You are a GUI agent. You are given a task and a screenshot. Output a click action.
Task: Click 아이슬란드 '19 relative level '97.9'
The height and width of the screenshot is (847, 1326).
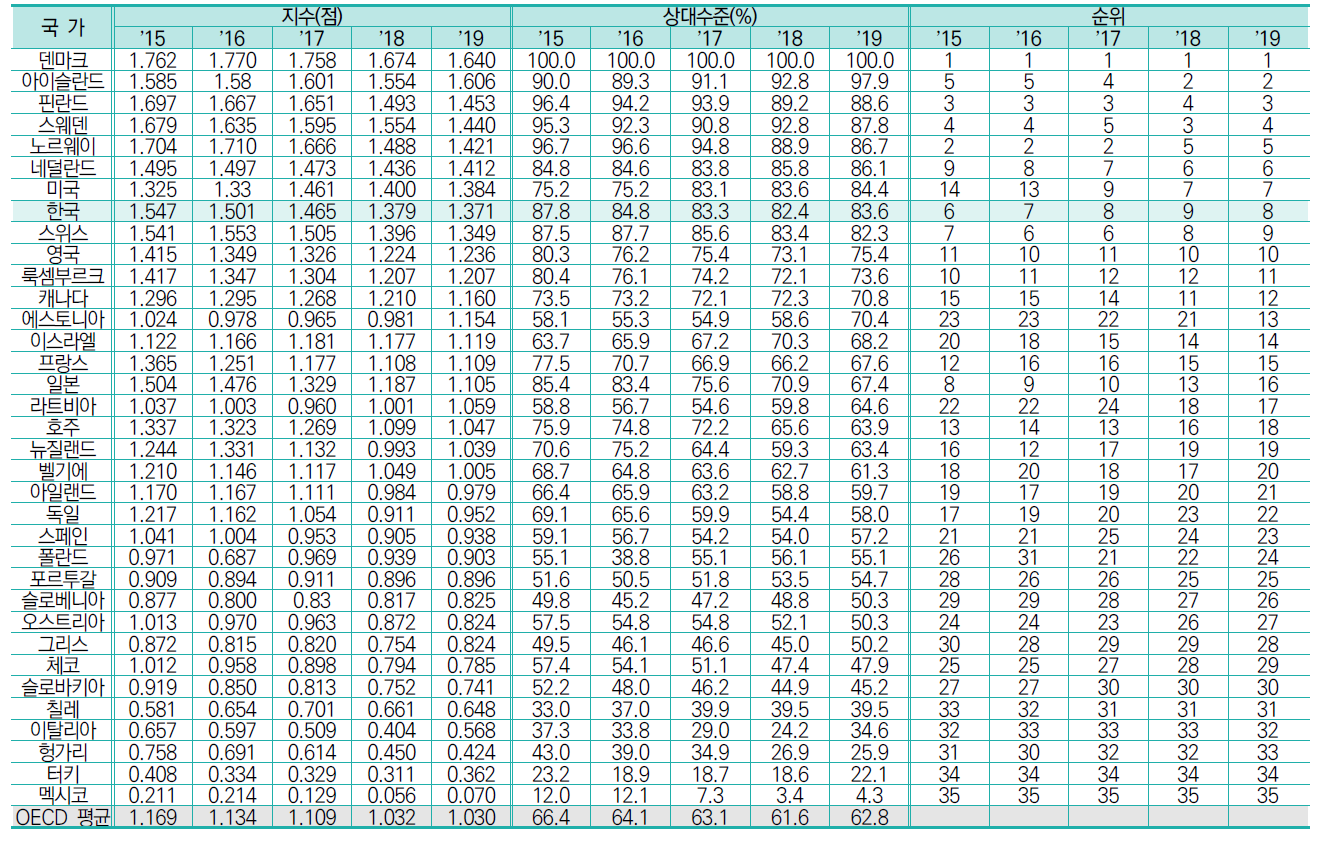pos(869,81)
